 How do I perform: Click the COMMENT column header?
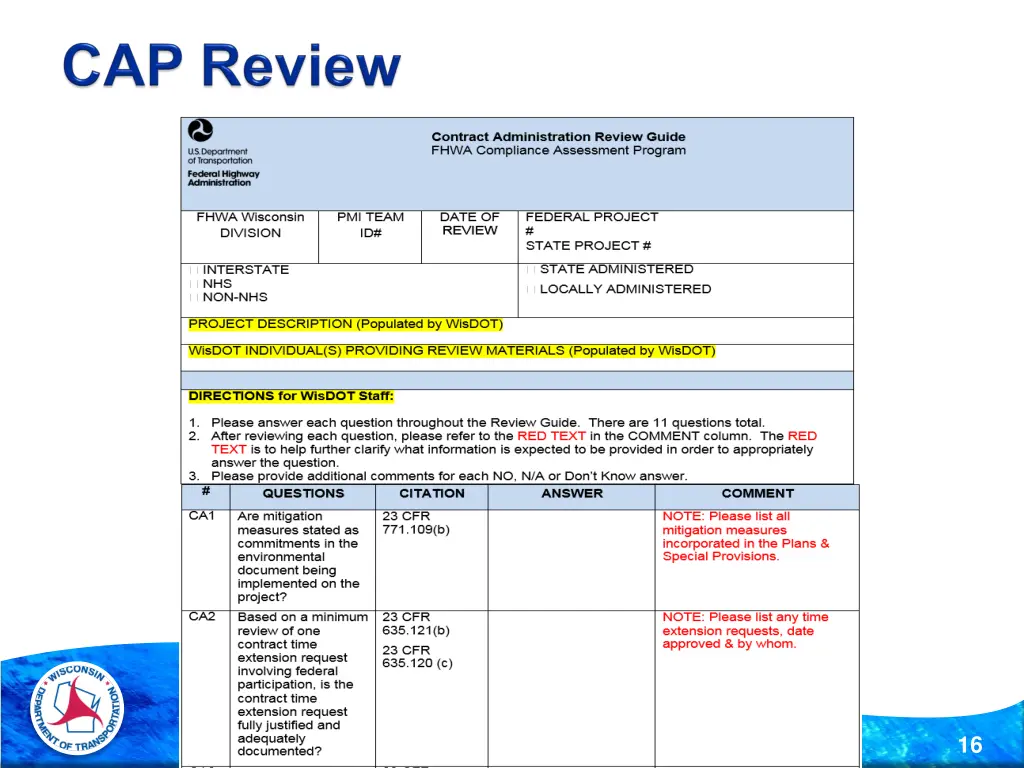click(x=758, y=496)
